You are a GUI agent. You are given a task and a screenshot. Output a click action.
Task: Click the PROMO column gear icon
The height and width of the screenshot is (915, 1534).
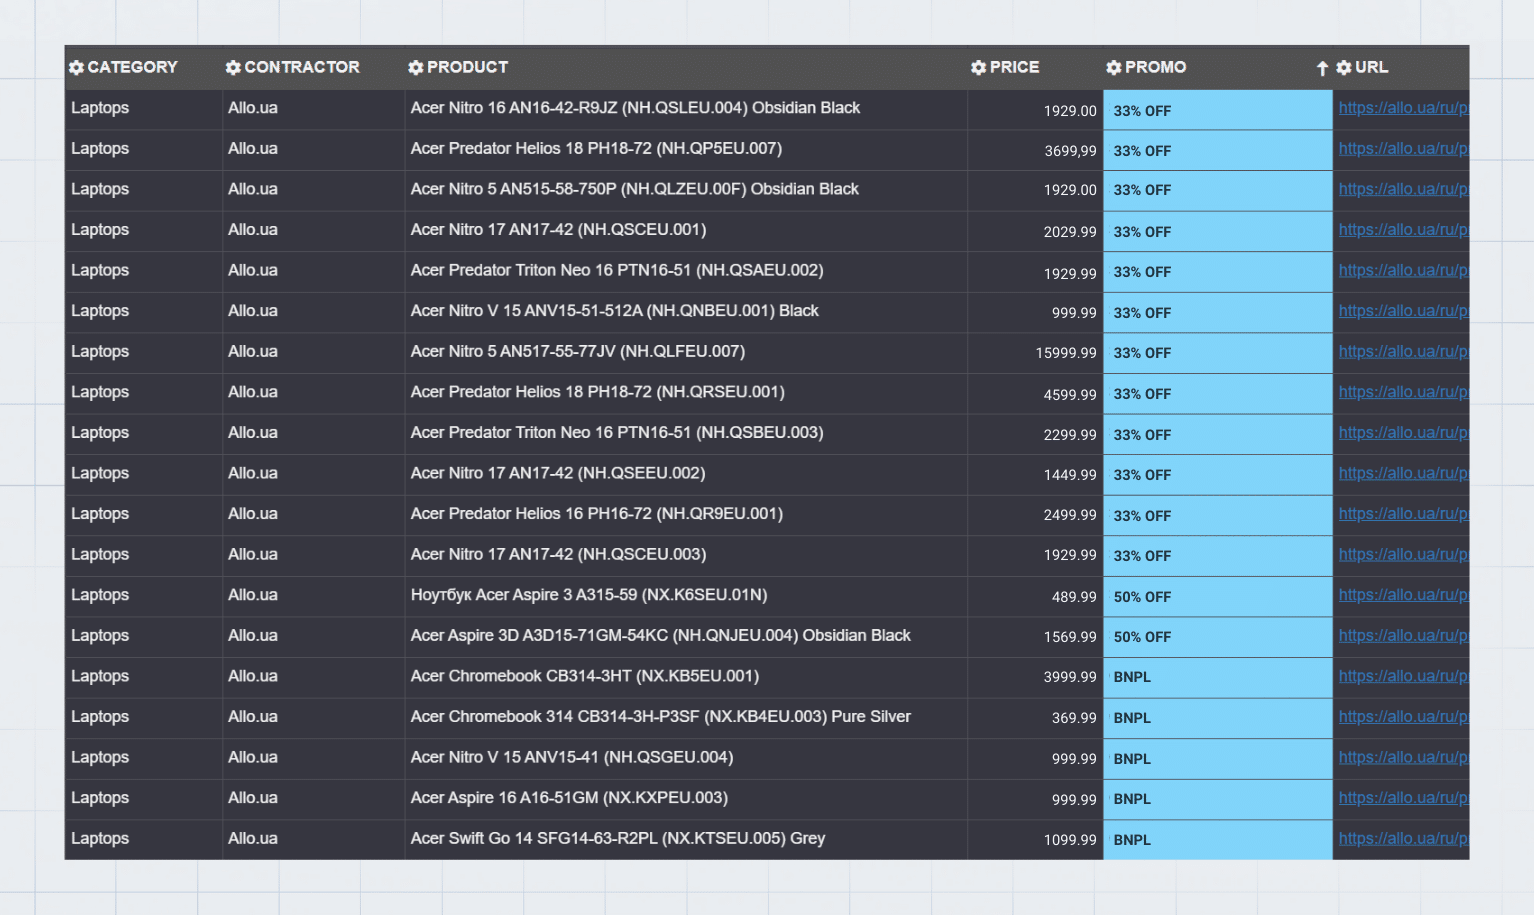click(1113, 68)
